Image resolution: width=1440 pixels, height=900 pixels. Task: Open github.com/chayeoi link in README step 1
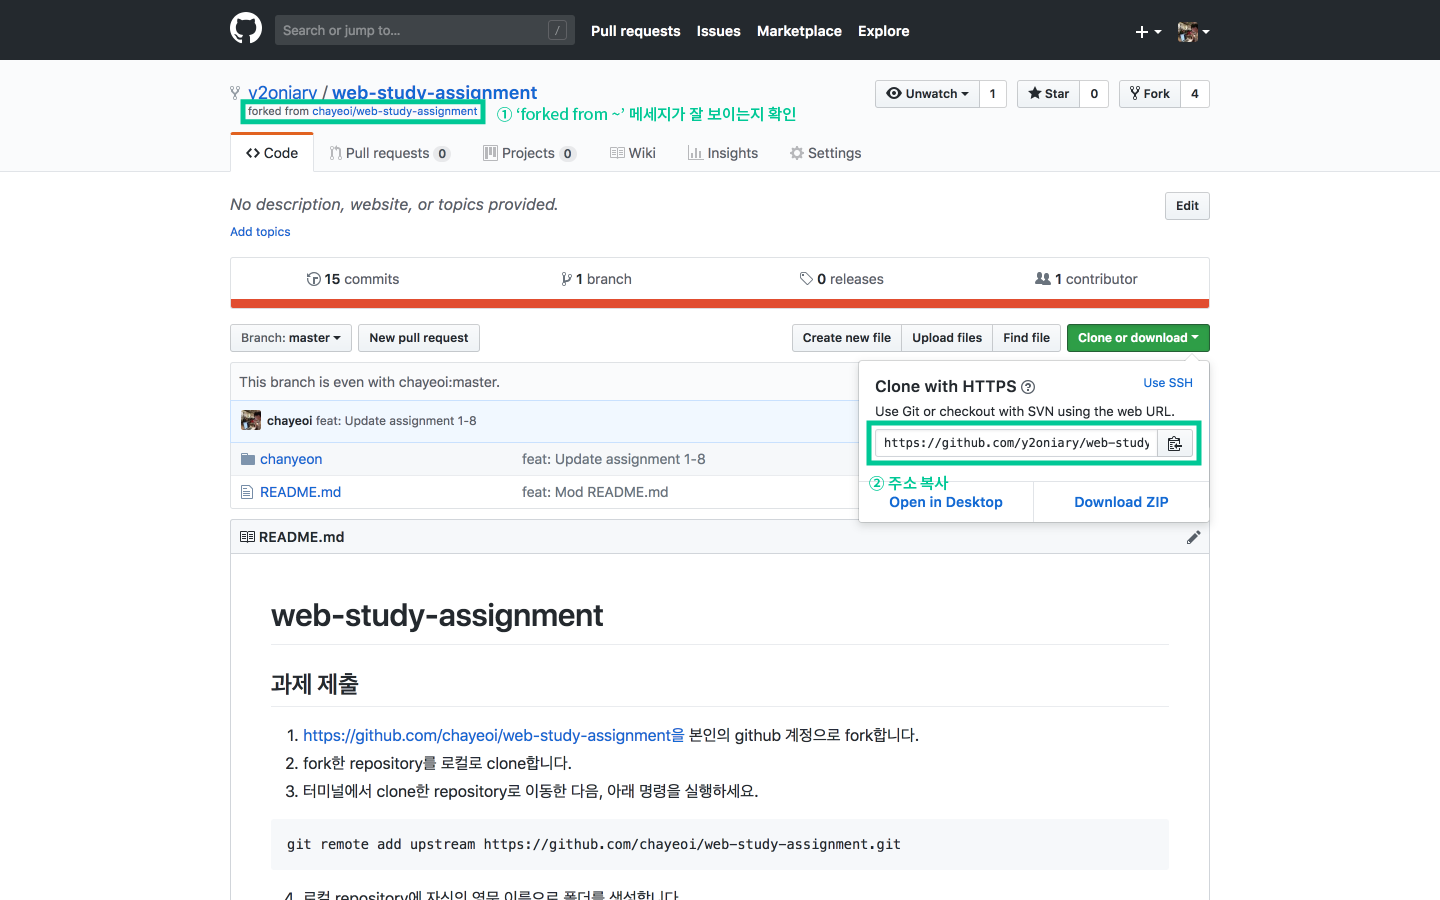[494, 735]
